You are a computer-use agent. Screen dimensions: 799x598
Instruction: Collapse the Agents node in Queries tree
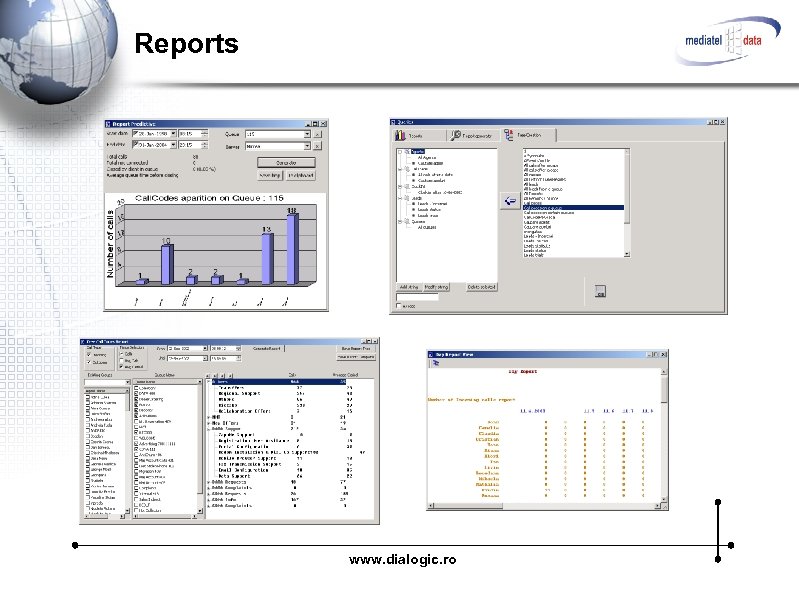point(400,152)
